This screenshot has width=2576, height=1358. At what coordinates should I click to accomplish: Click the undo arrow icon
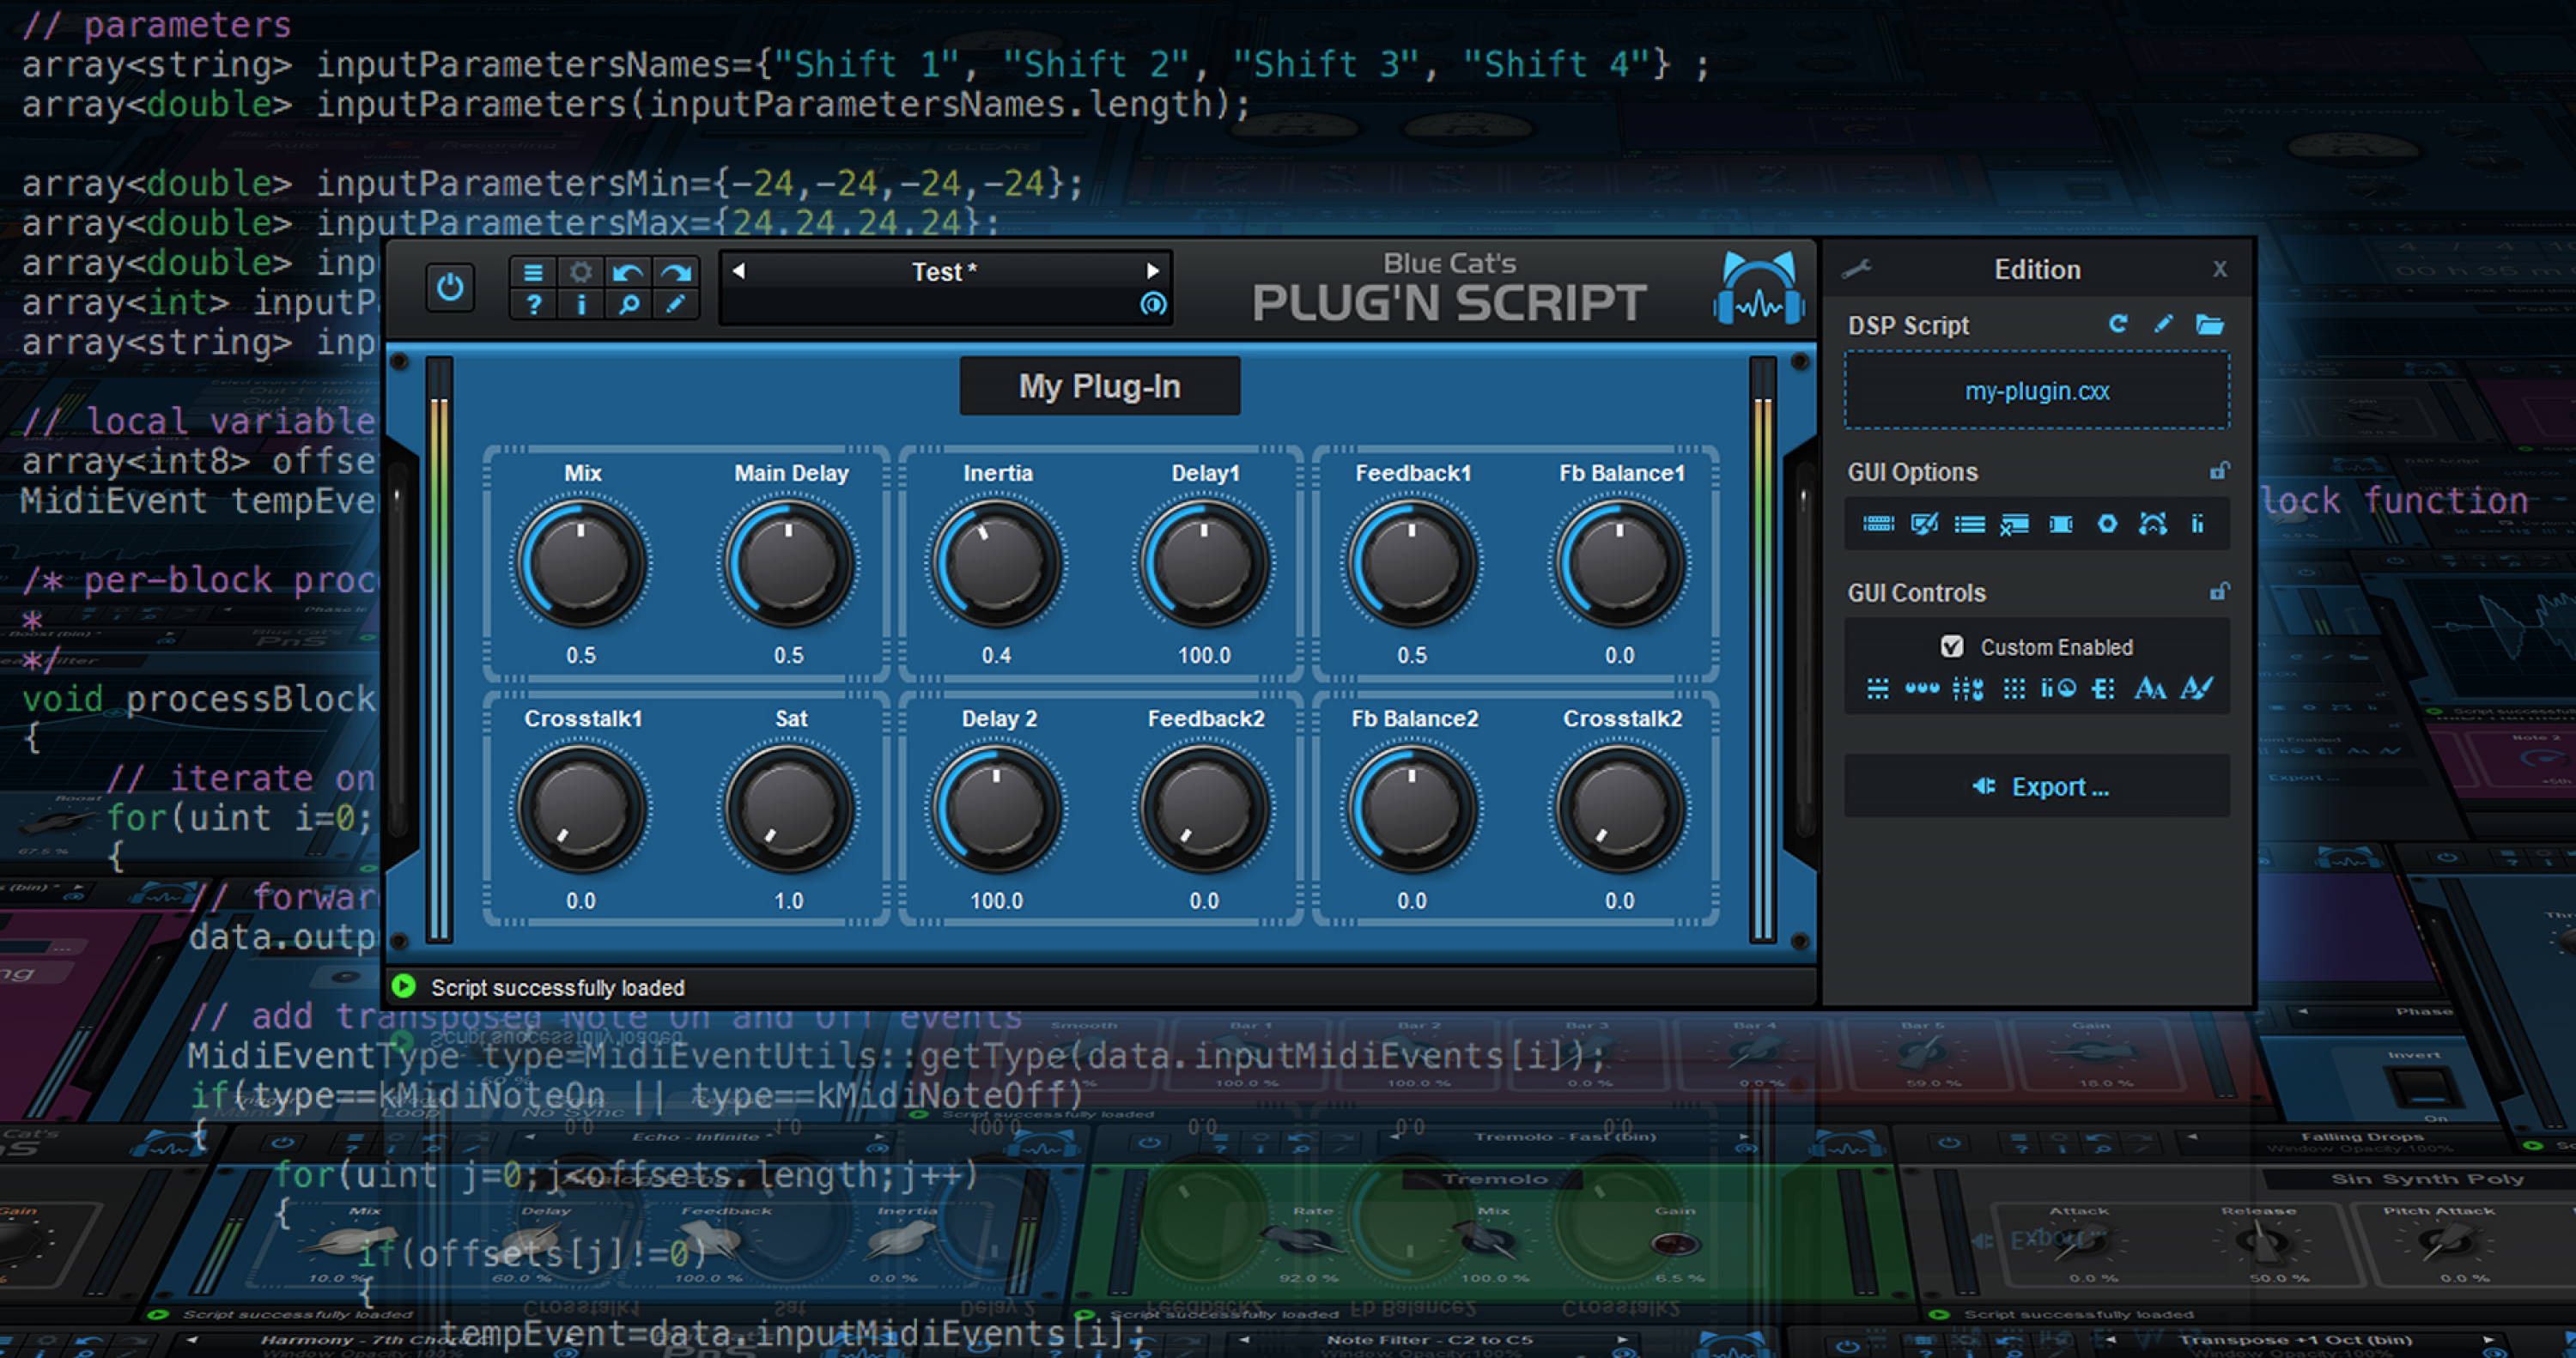click(628, 272)
